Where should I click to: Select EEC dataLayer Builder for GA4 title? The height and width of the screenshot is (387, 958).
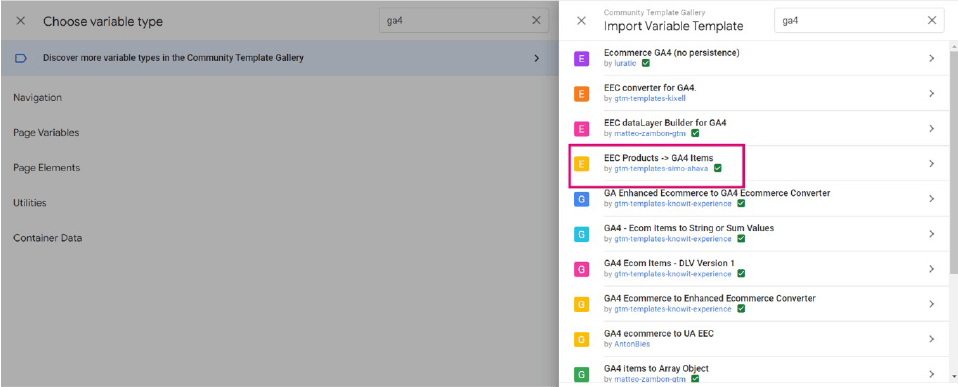tap(665, 123)
